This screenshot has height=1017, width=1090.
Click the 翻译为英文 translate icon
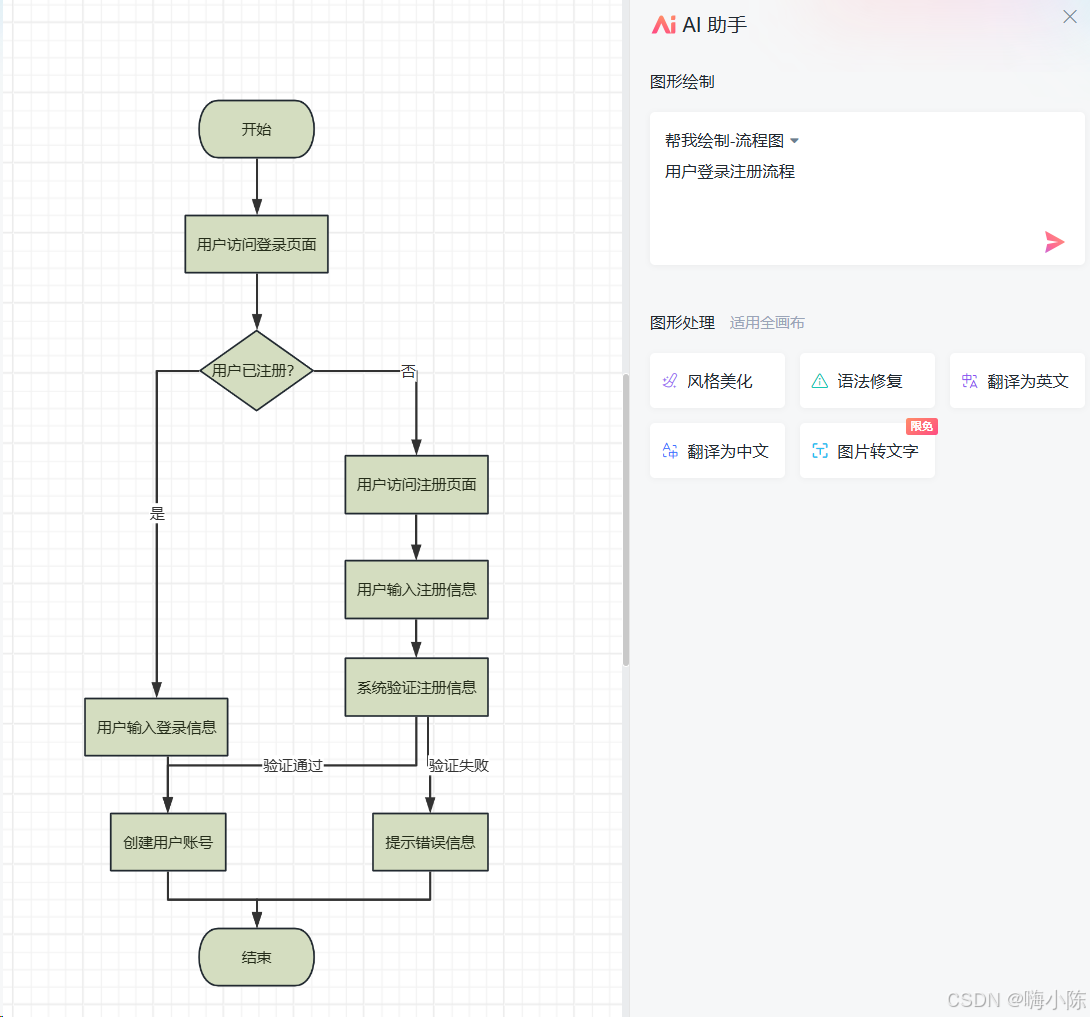point(969,380)
